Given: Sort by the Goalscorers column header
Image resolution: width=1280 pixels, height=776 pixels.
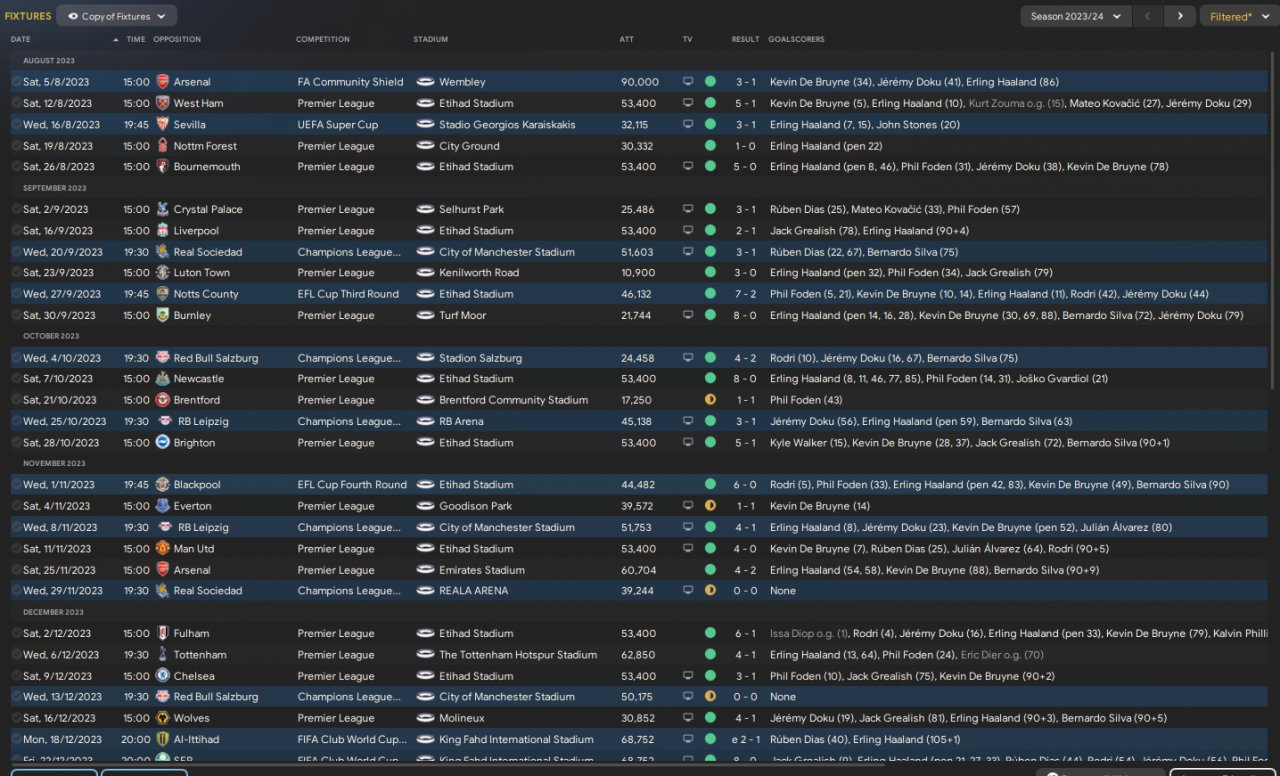Looking at the screenshot, I should 797,40.
